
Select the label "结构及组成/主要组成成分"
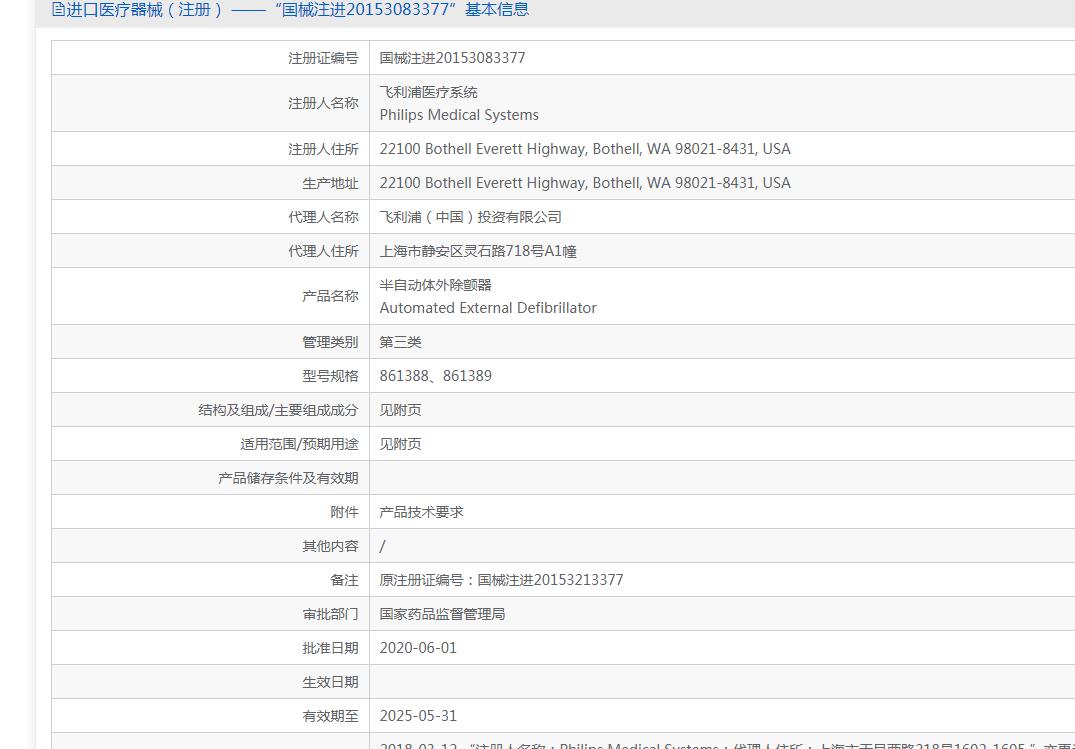click(x=278, y=410)
